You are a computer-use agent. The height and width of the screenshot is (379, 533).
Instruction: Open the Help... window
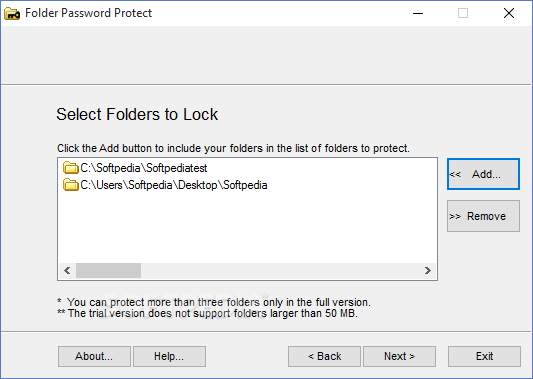coord(169,356)
